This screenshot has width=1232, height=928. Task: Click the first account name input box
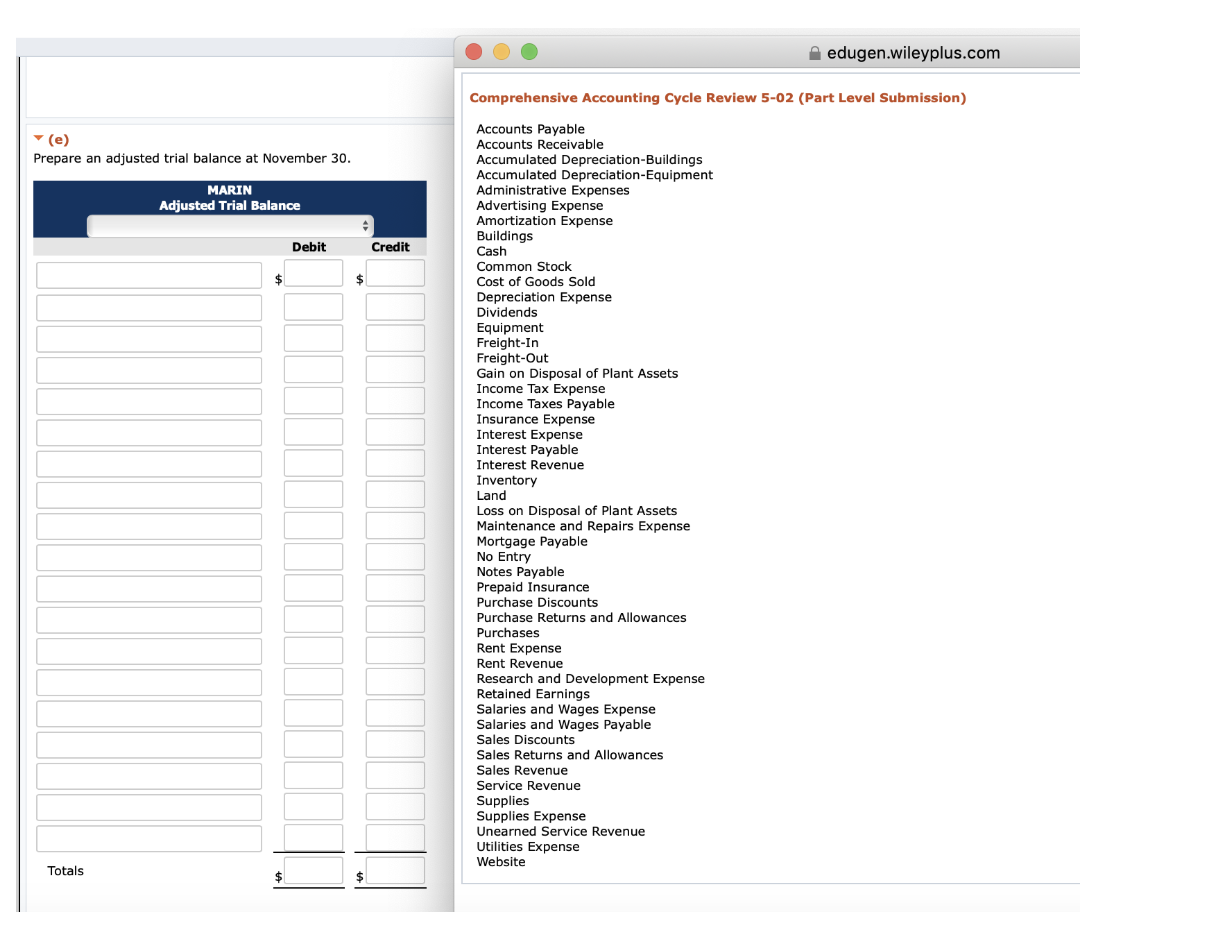[x=148, y=273]
